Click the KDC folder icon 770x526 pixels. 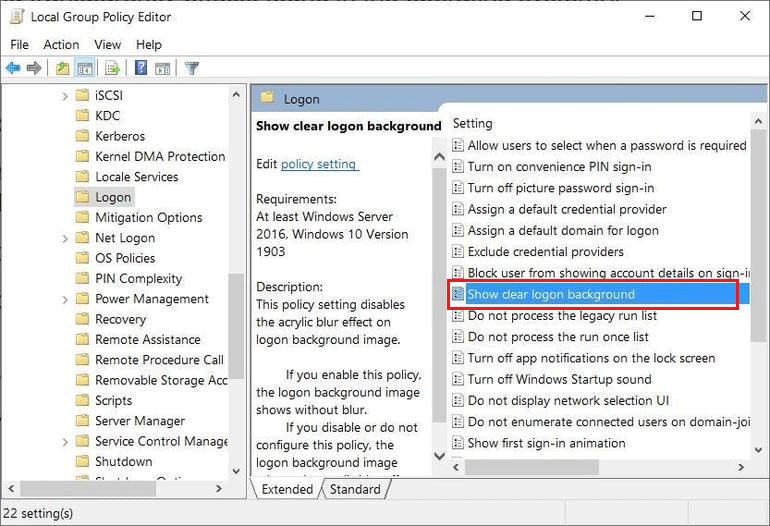pos(82,115)
